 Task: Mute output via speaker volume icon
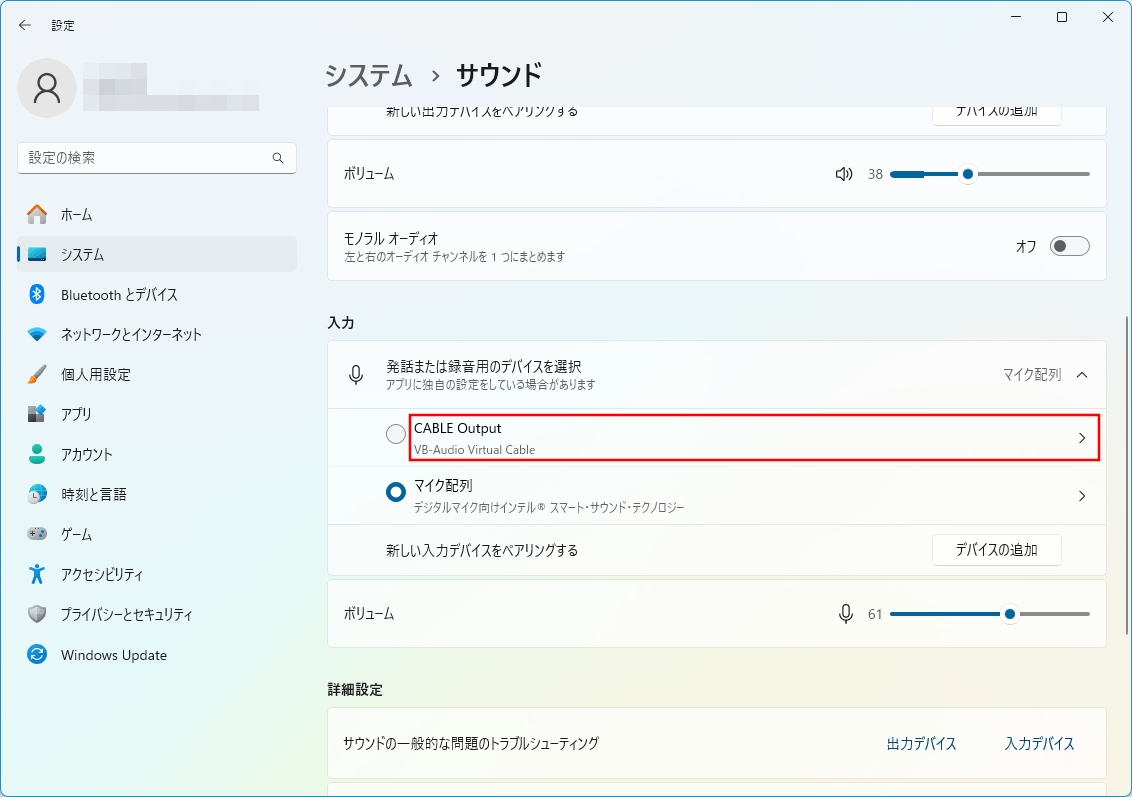click(x=844, y=174)
